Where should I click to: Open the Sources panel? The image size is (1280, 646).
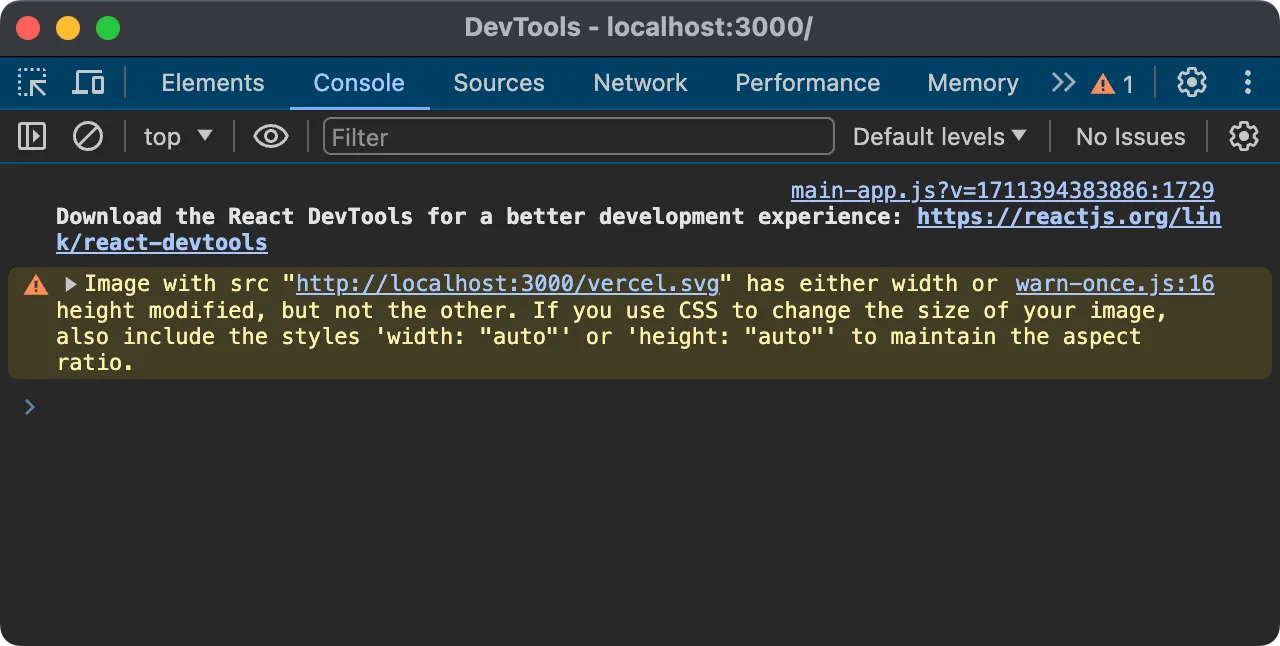click(x=498, y=83)
